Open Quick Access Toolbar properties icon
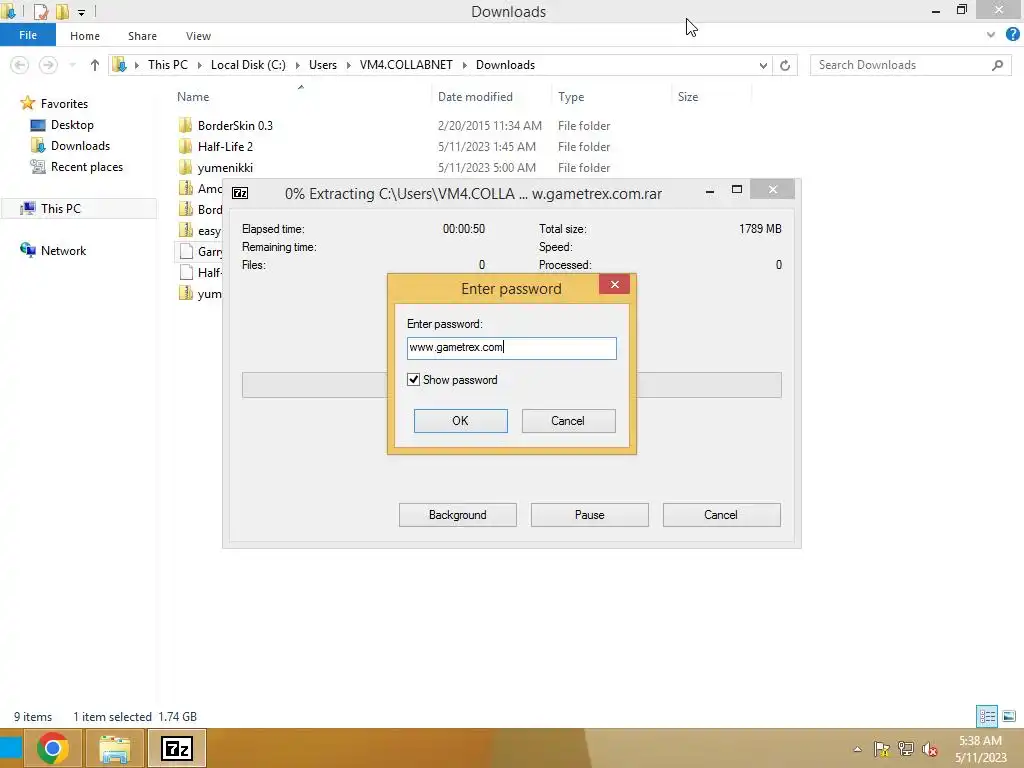Image resolution: width=1024 pixels, height=768 pixels. (x=40, y=11)
